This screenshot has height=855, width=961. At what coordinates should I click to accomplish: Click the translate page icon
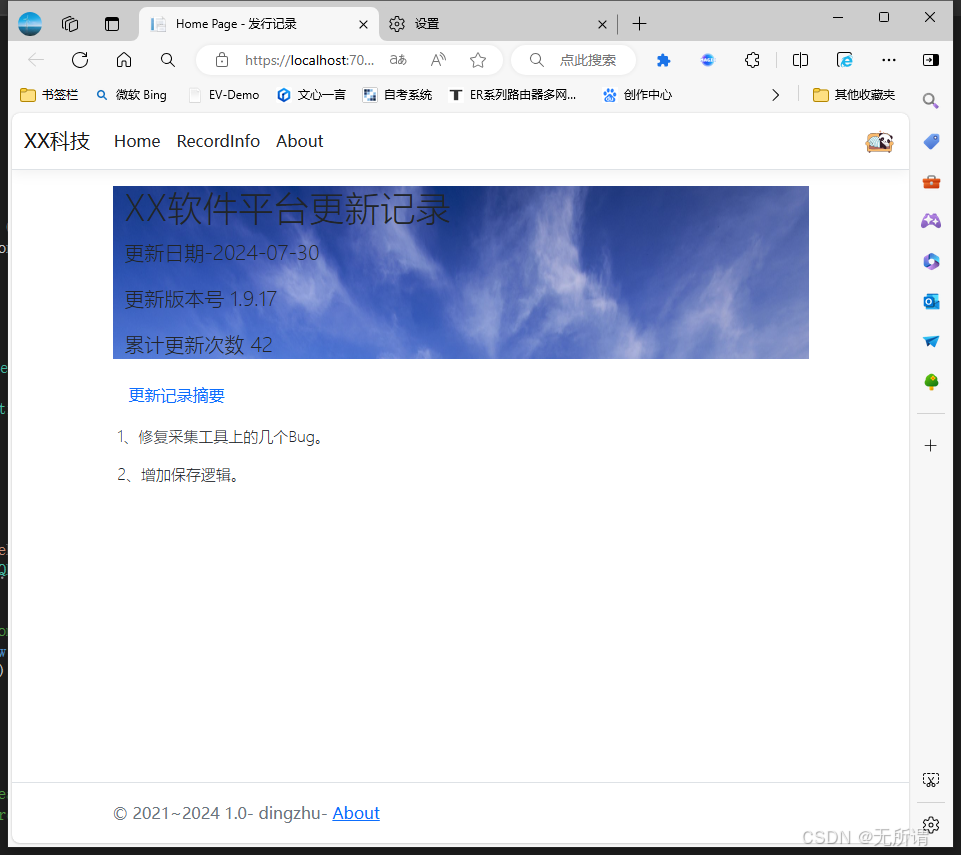click(x=398, y=60)
